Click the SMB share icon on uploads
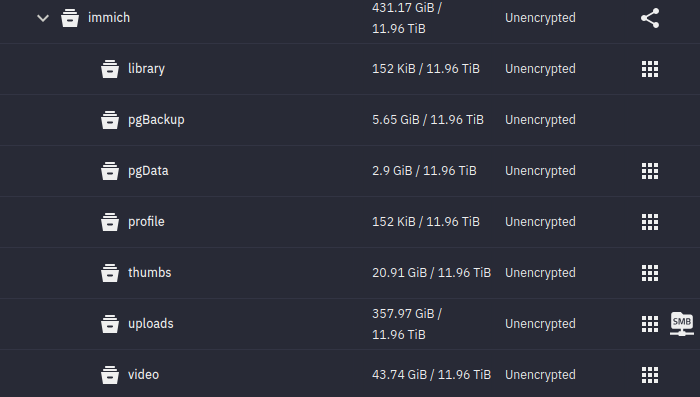 tap(682, 324)
